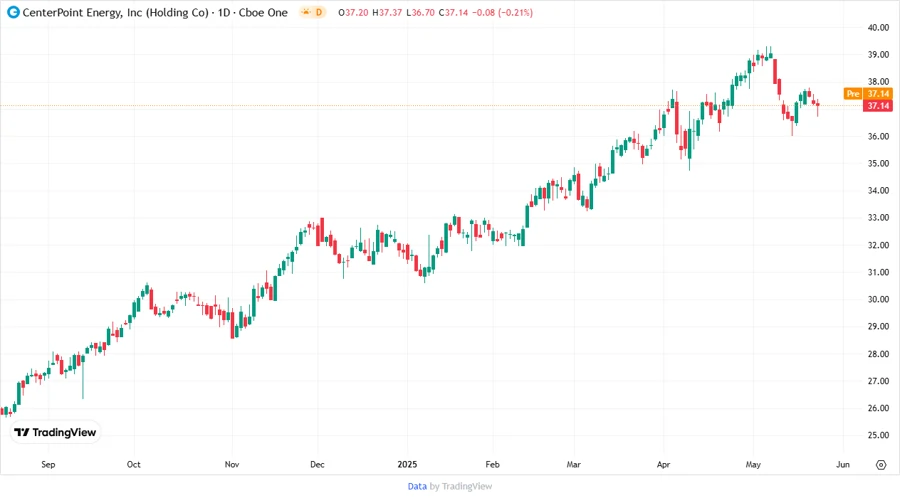Open the TradingView attribution link
This screenshot has height=498, width=900.
[x=467, y=487]
